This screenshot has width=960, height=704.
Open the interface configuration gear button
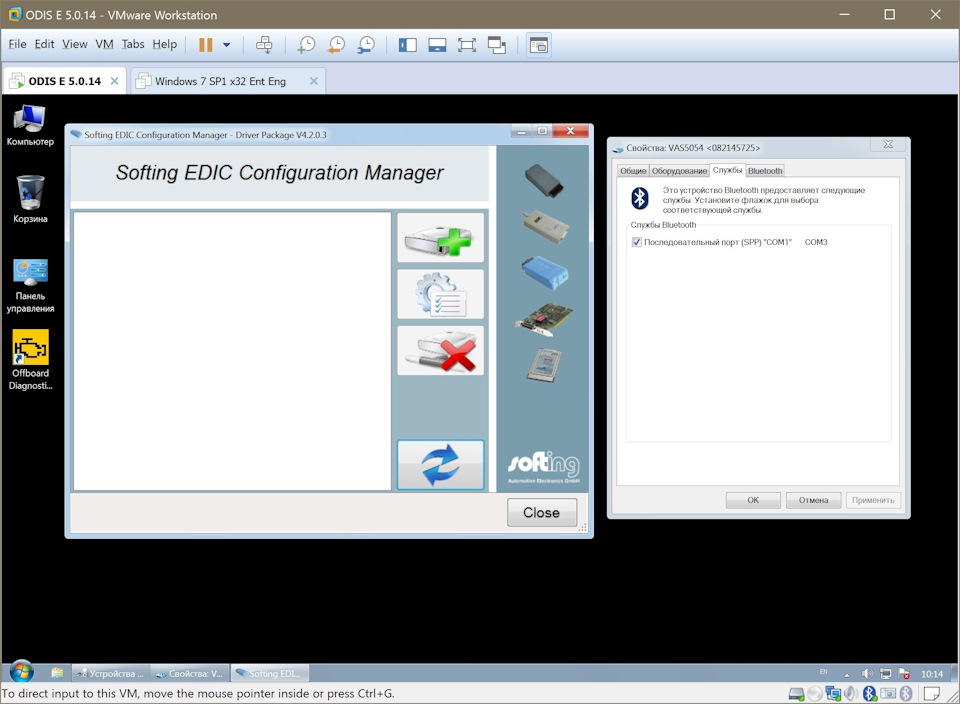coord(440,294)
